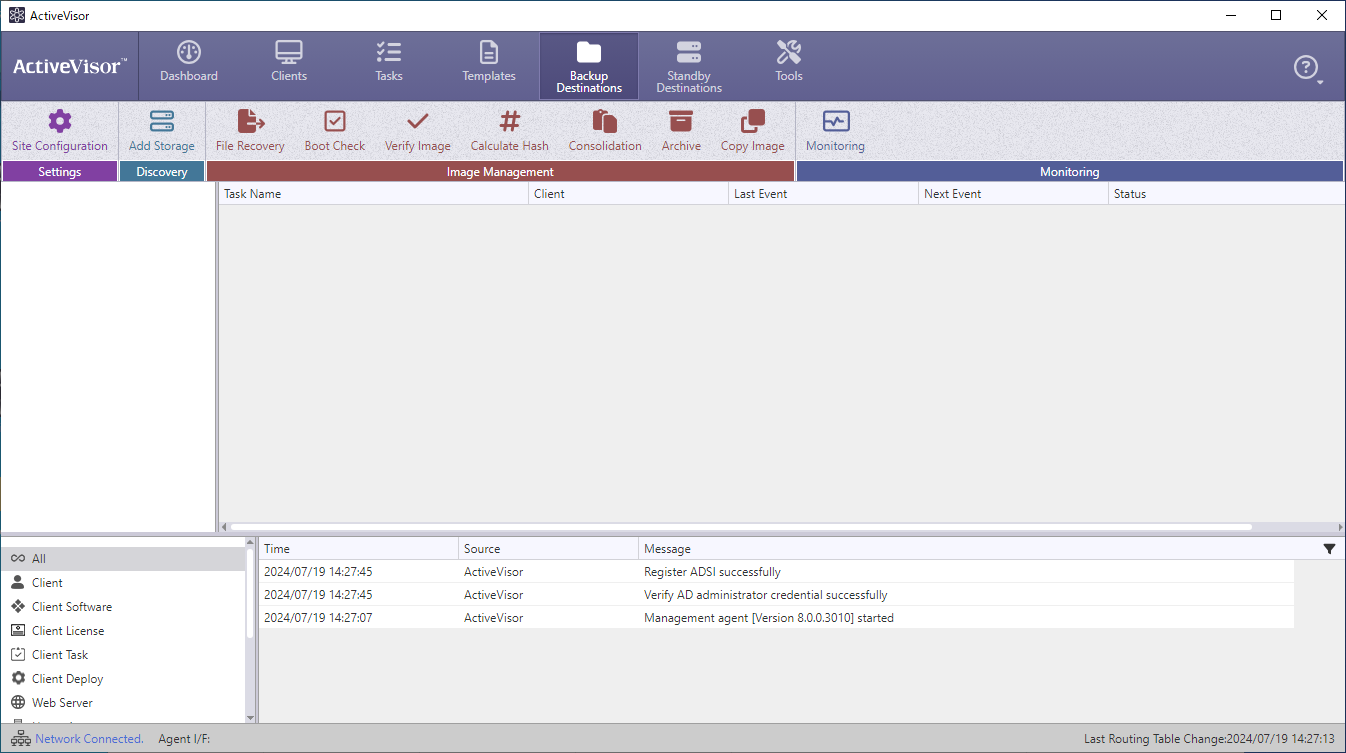The height and width of the screenshot is (753, 1346).
Task: Sort by Status column header
Action: pos(1226,194)
